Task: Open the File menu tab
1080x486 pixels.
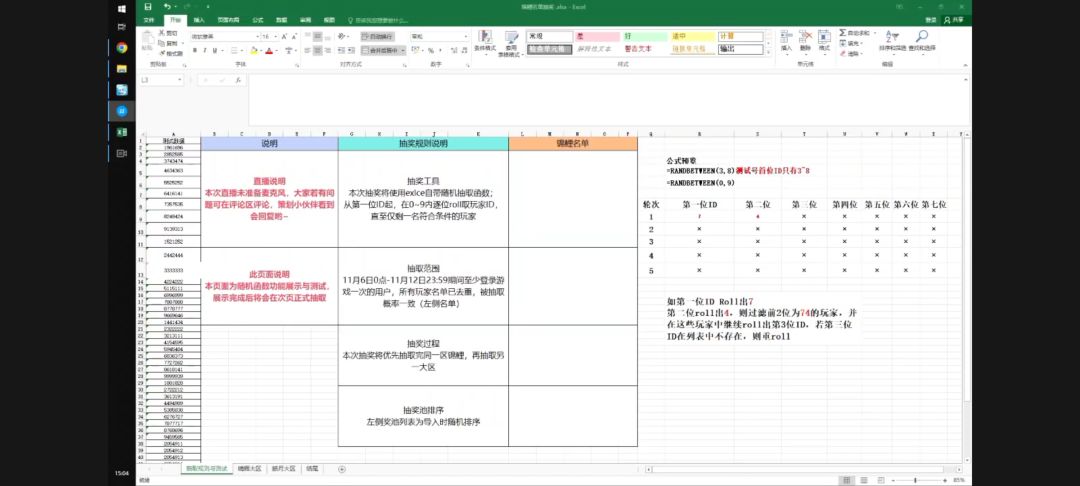Action: pyautogui.click(x=149, y=21)
